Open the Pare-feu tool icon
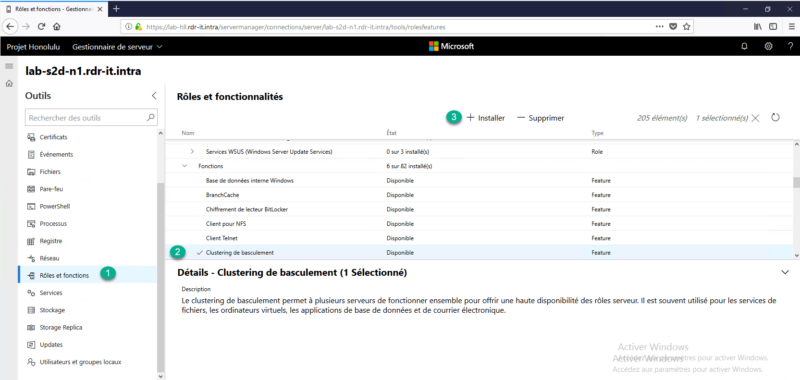Image resolution: width=800 pixels, height=380 pixels. [x=30, y=189]
